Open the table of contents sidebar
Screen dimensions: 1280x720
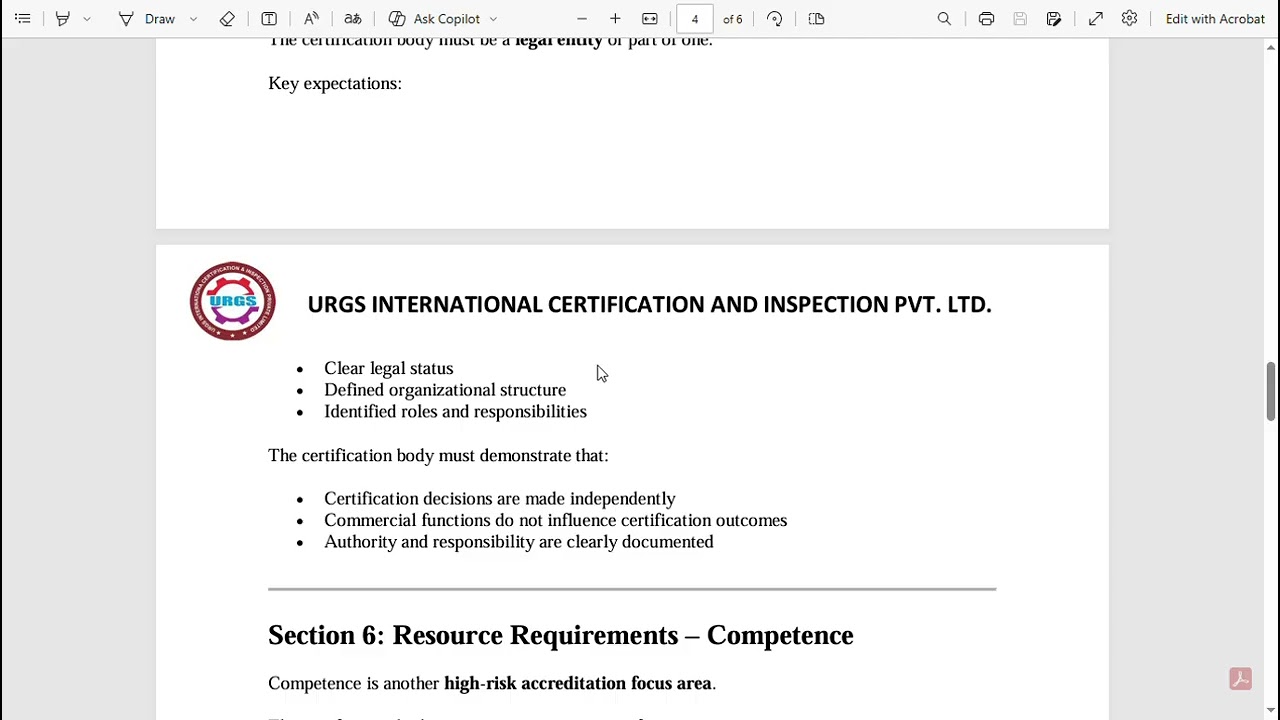pyautogui.click(x=22, y=19)
